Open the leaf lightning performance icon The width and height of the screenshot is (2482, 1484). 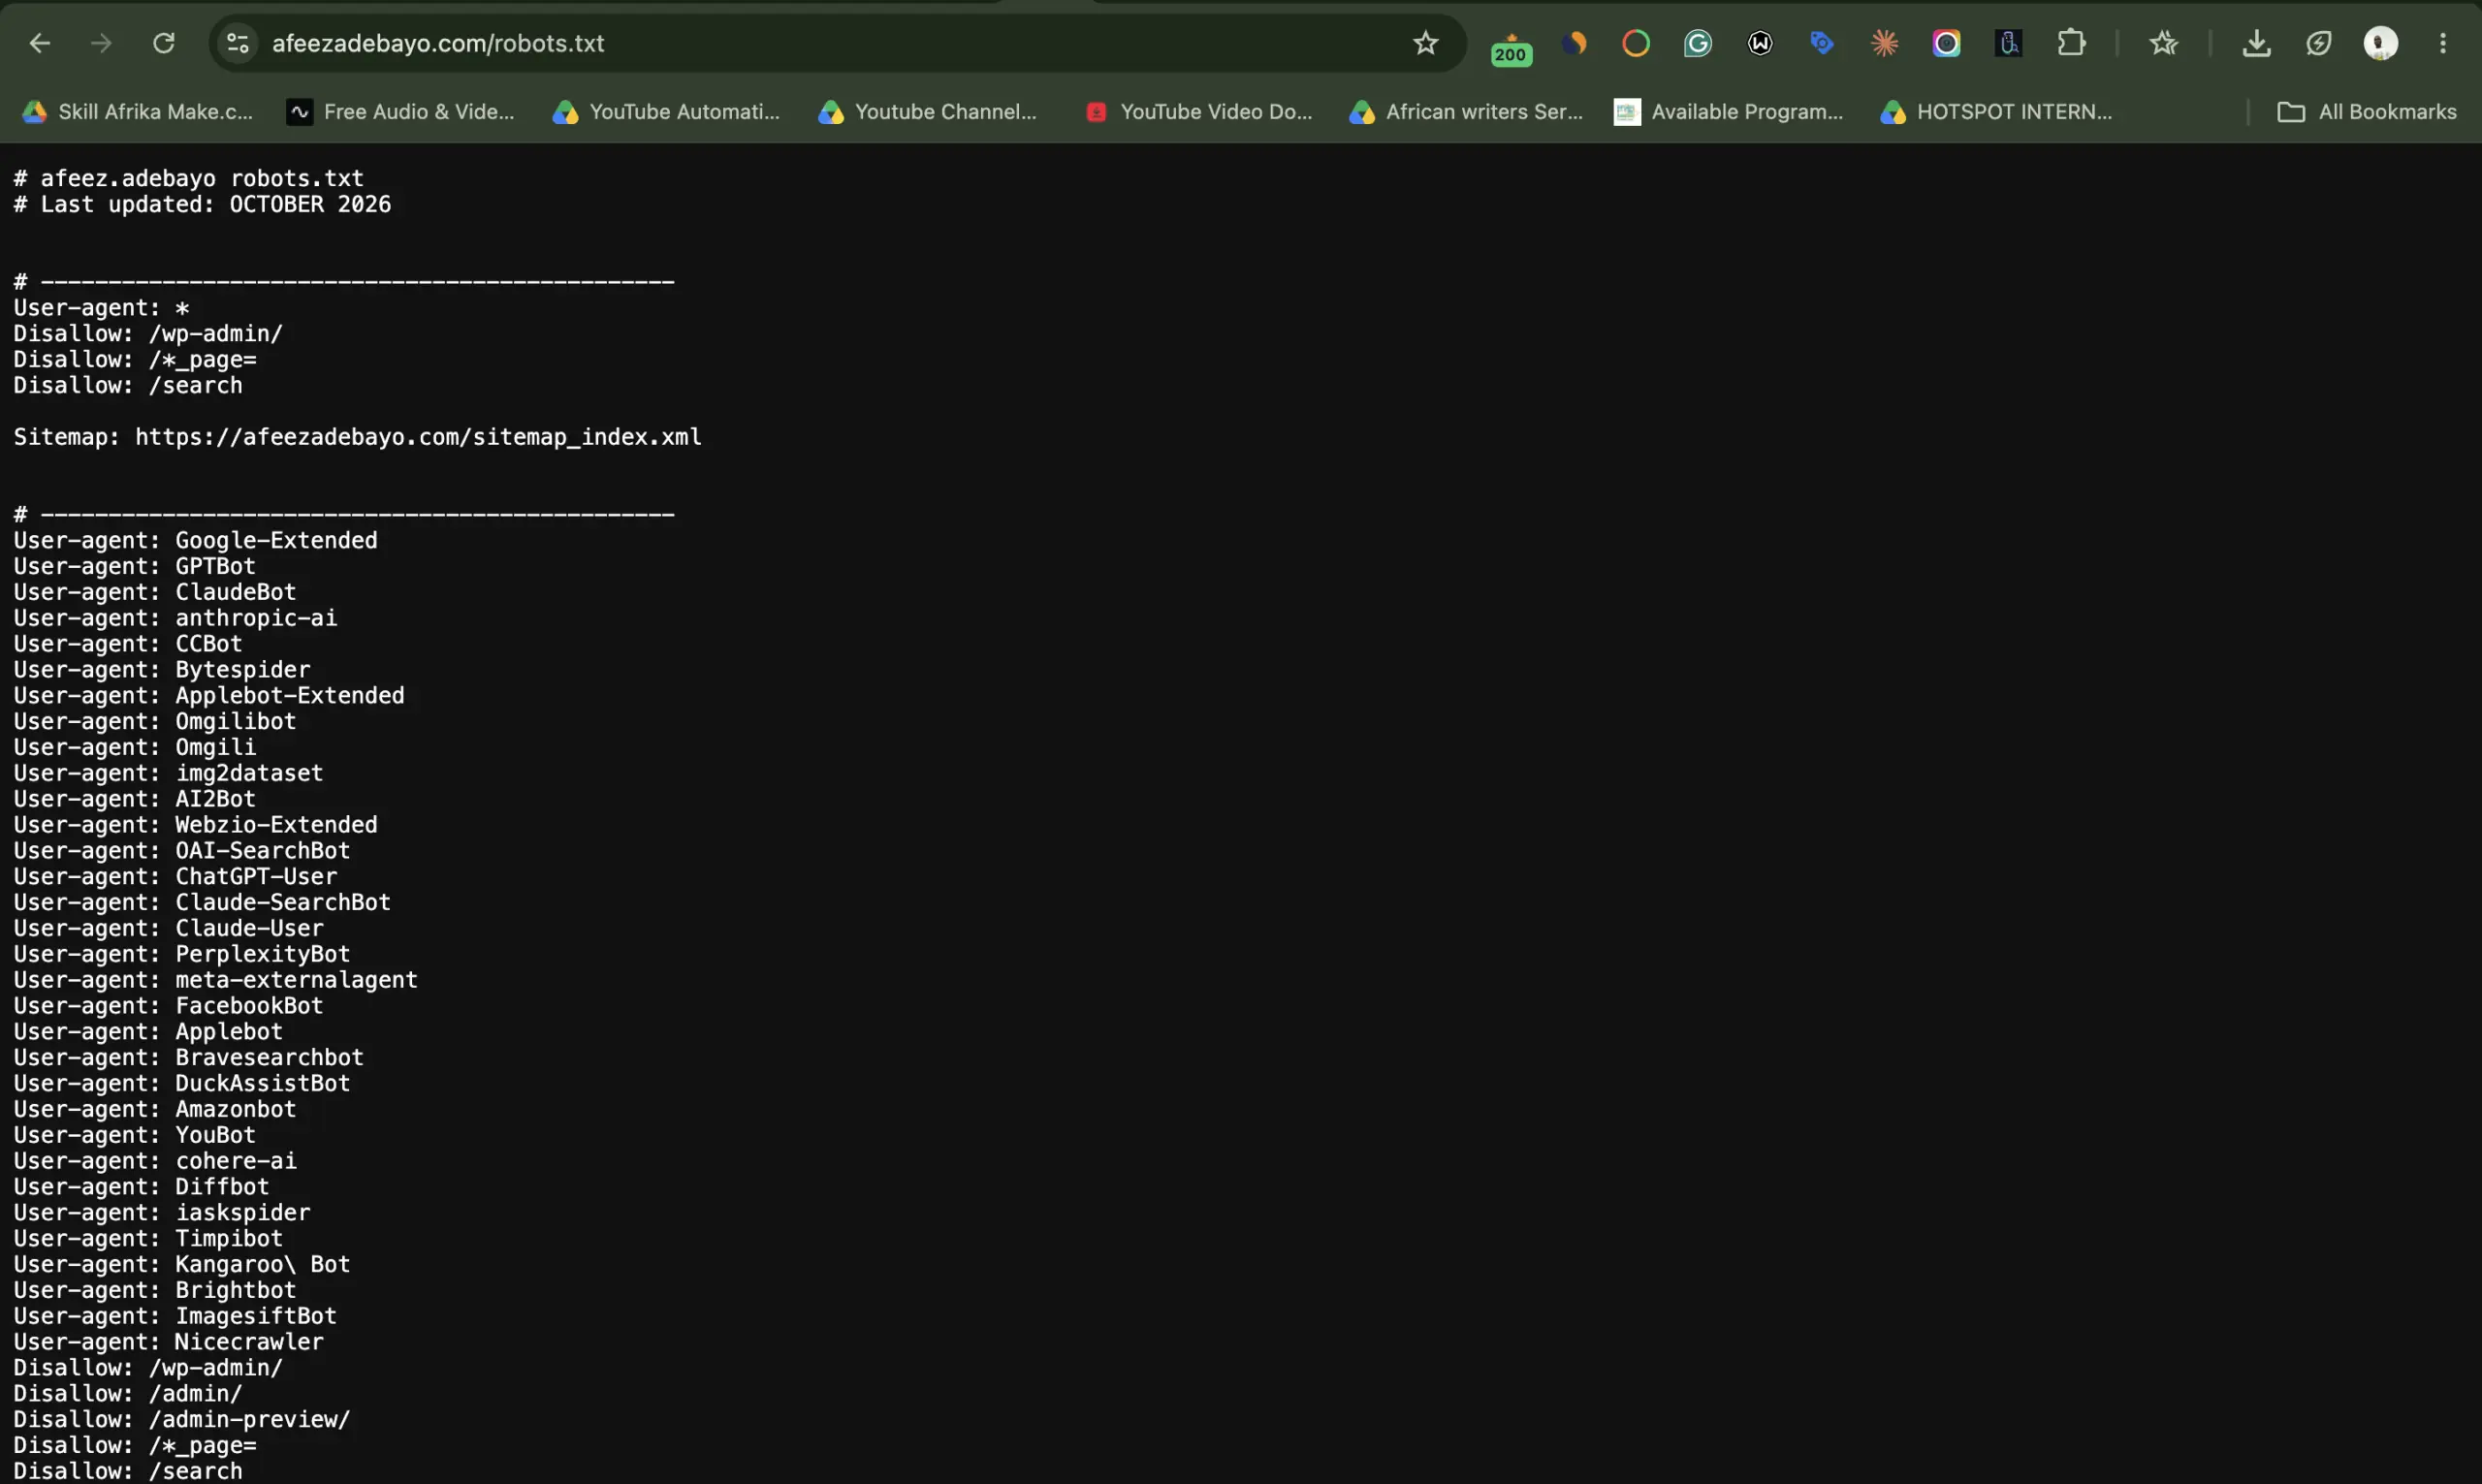2319,43
